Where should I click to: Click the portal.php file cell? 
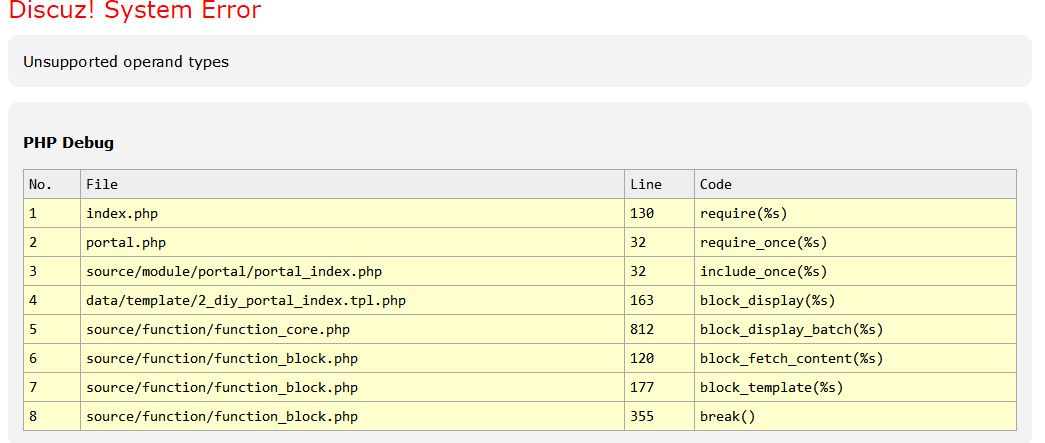[126, 242]
